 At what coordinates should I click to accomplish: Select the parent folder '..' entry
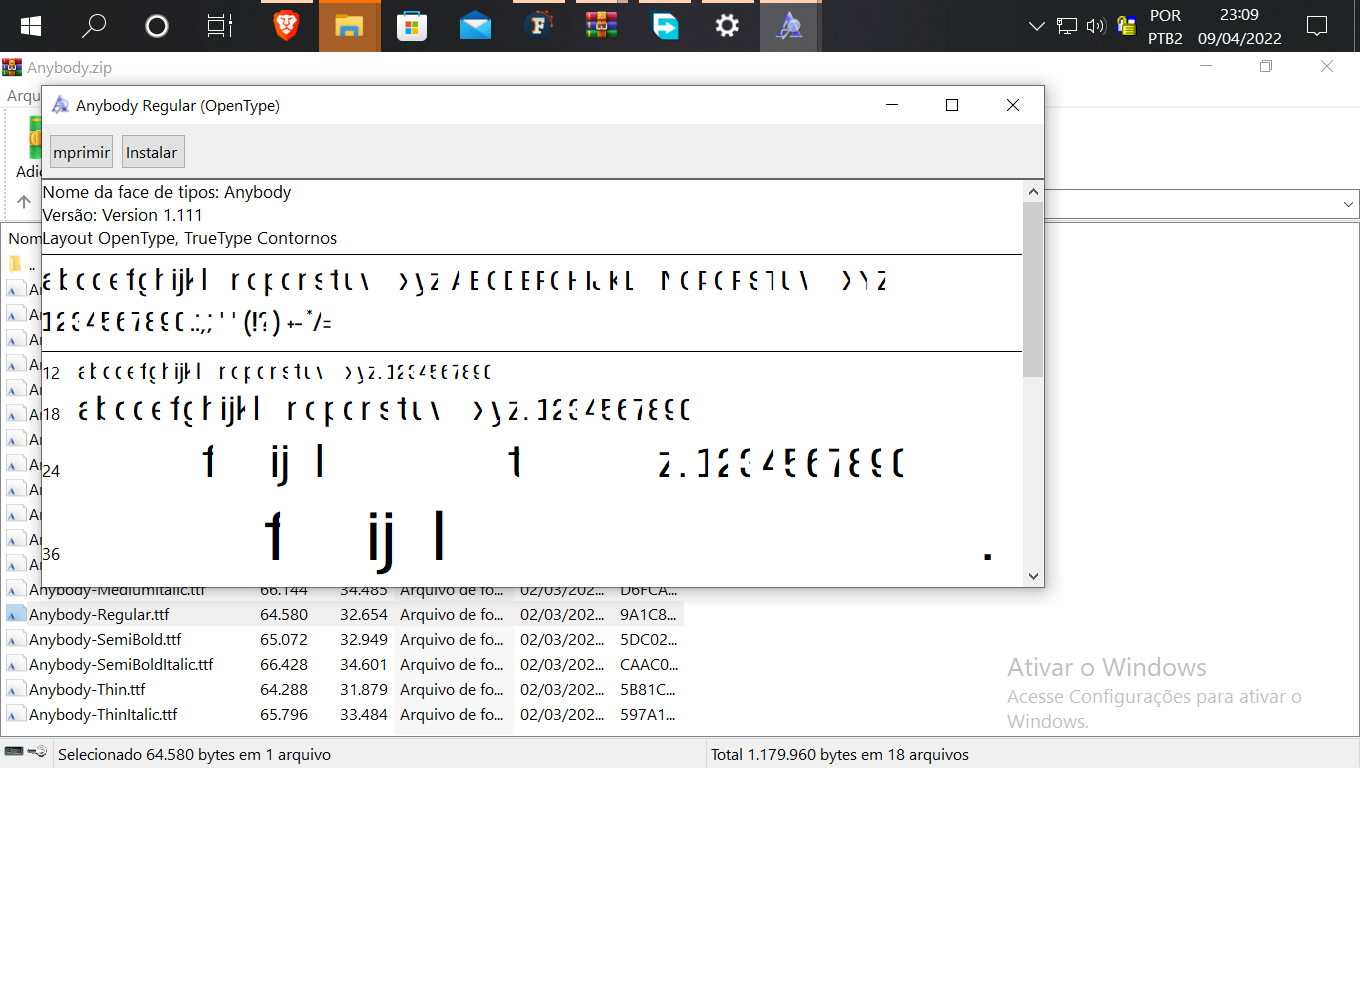[x=22, y=264]
